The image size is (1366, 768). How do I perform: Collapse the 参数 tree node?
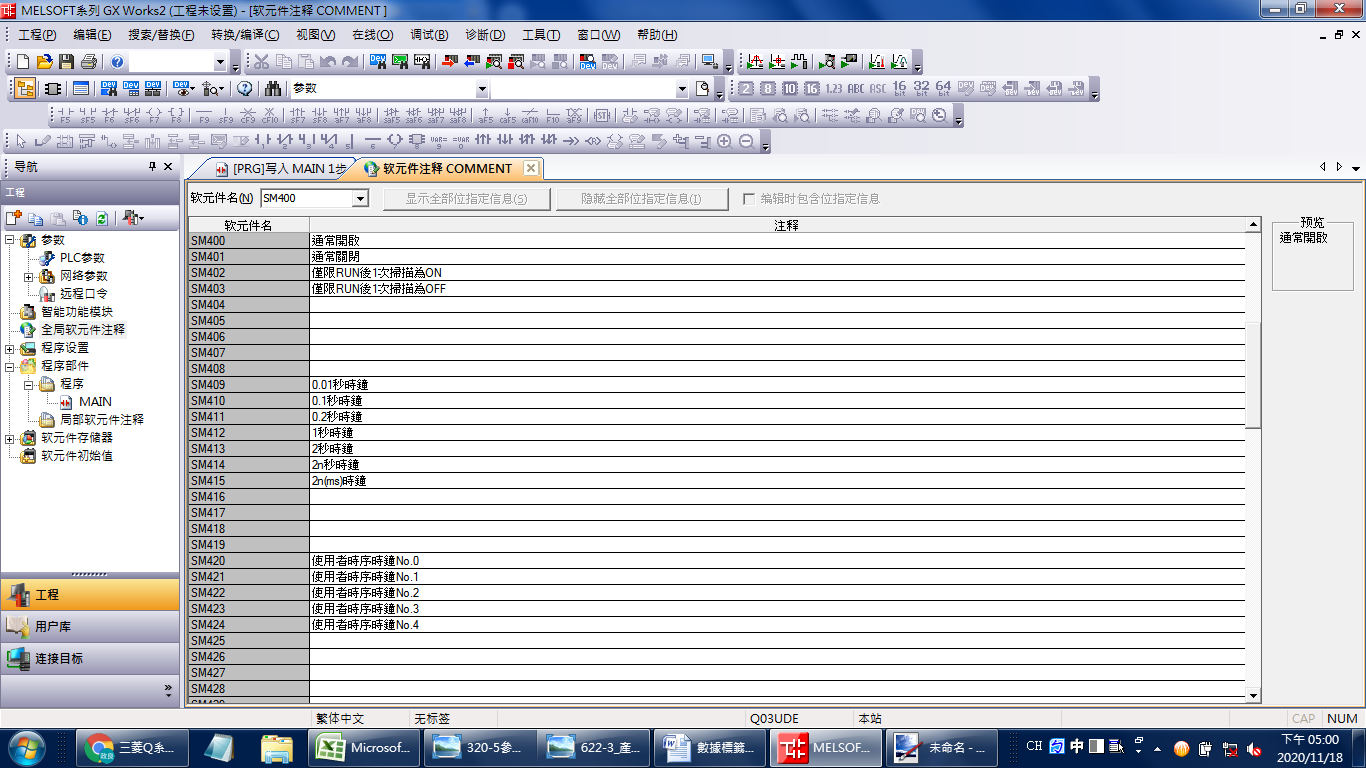10,240
